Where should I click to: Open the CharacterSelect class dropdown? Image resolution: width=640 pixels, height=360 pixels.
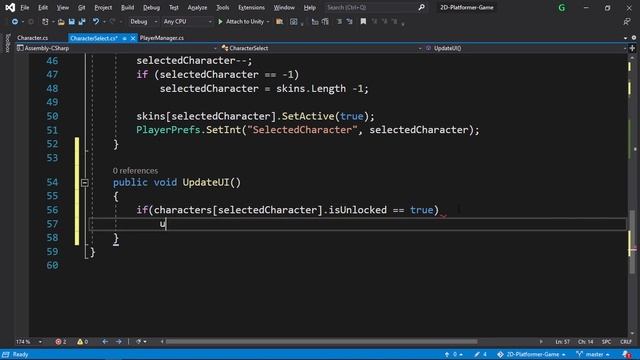pyautogui.click(x=321, y=48)
